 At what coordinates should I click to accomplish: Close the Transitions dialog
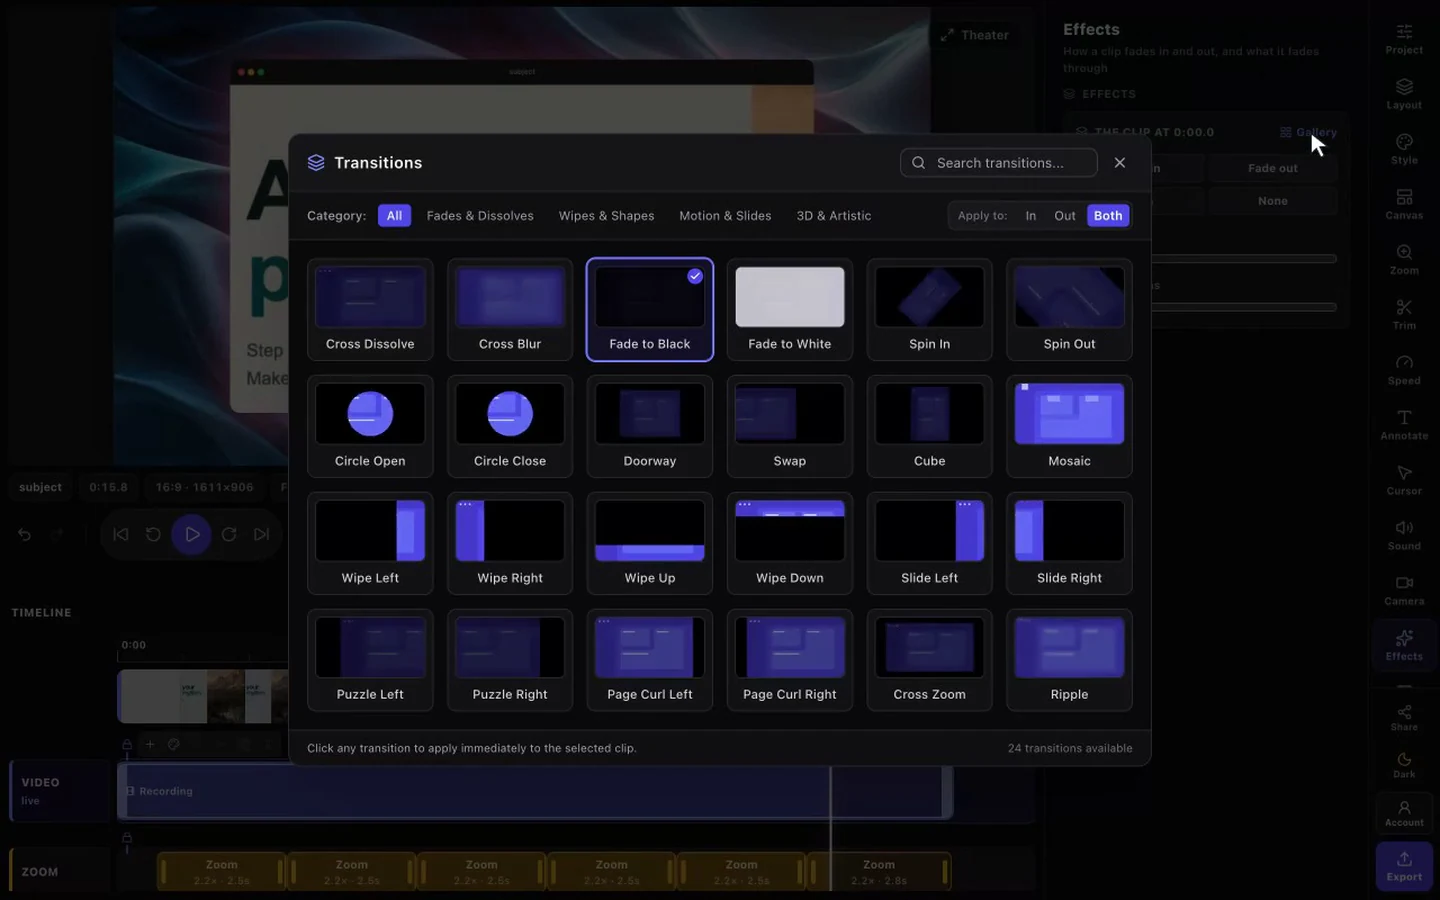(x=1120, y=163)
